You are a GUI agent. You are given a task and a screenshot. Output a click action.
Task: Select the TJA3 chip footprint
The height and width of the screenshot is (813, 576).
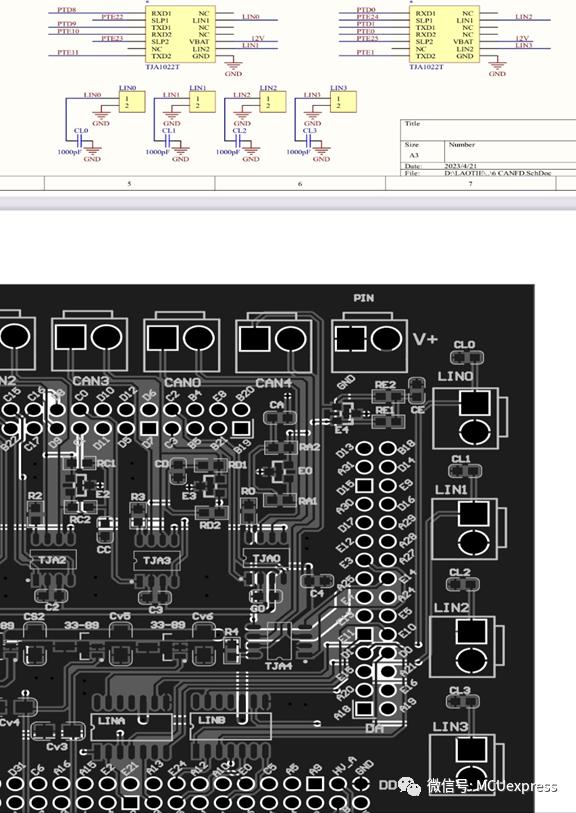click(x=157, y=560)
